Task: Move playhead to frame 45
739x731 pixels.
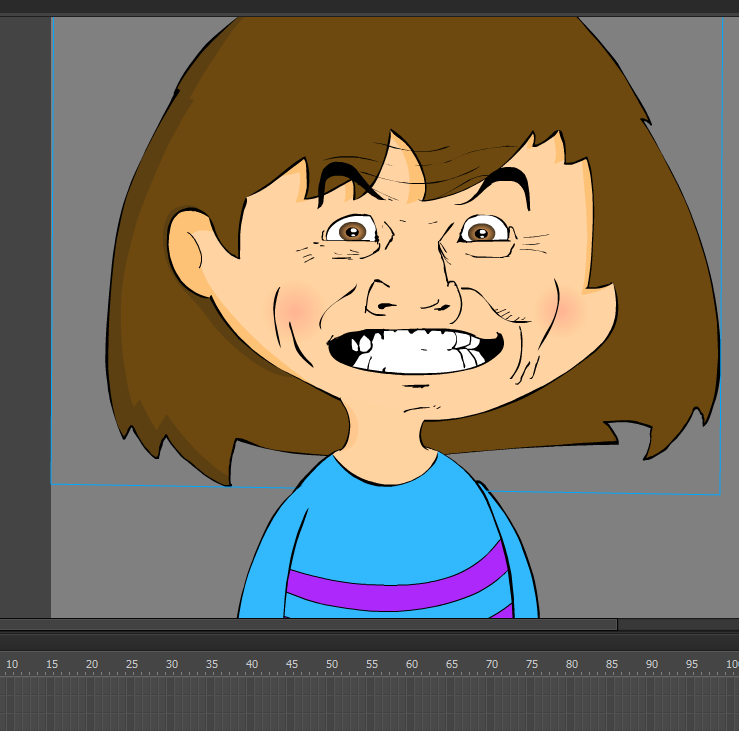Action: [292, 664]
